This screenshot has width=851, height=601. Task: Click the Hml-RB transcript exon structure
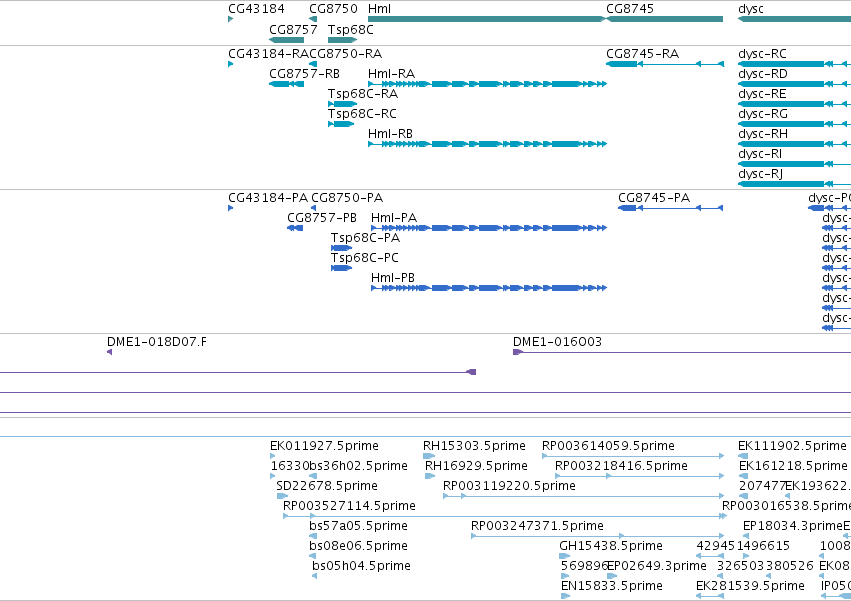click(x=487, y=144)
